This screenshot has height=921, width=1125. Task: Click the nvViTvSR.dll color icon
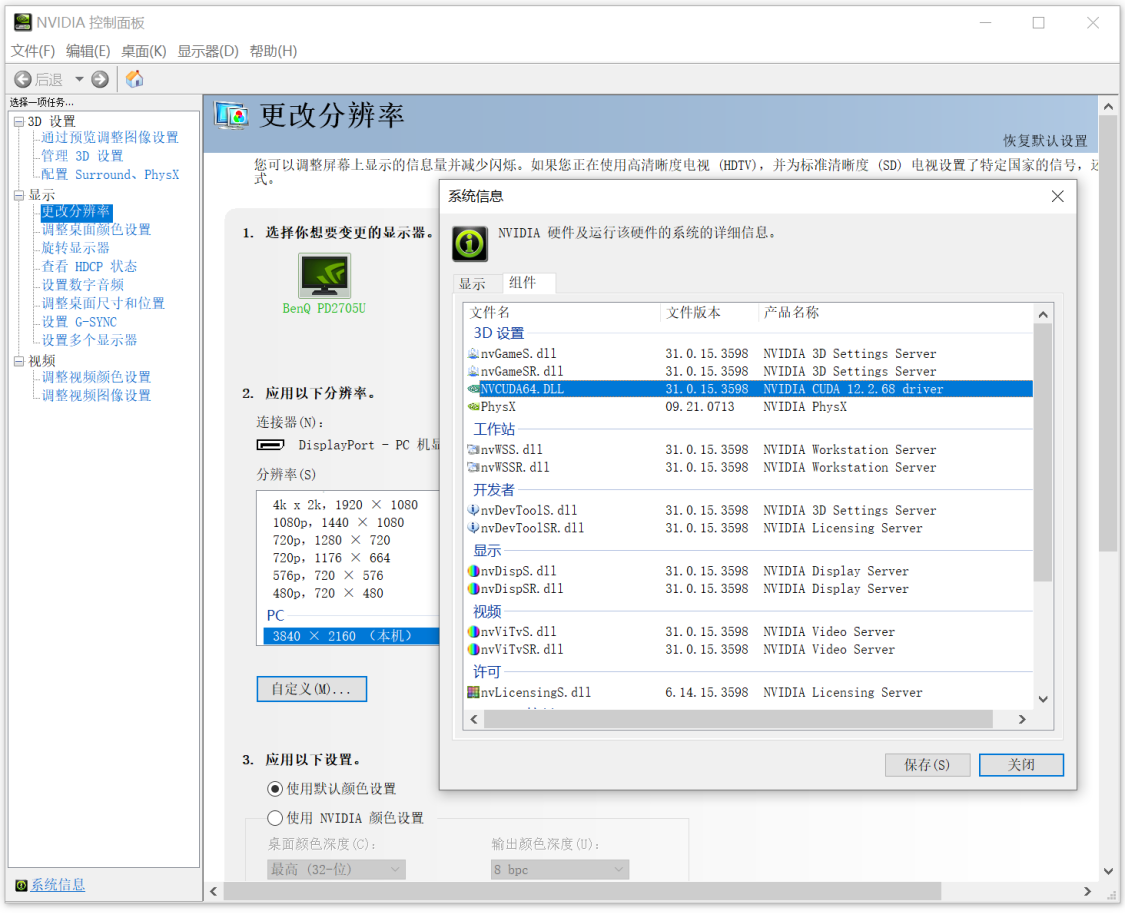[474, 649]
